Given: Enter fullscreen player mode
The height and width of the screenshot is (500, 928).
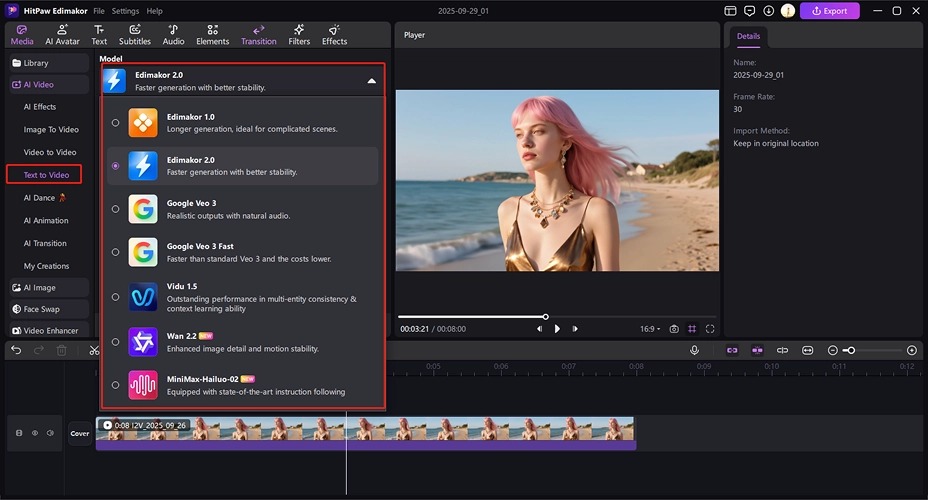Looking at the screenshot, I should click(710, 329).
